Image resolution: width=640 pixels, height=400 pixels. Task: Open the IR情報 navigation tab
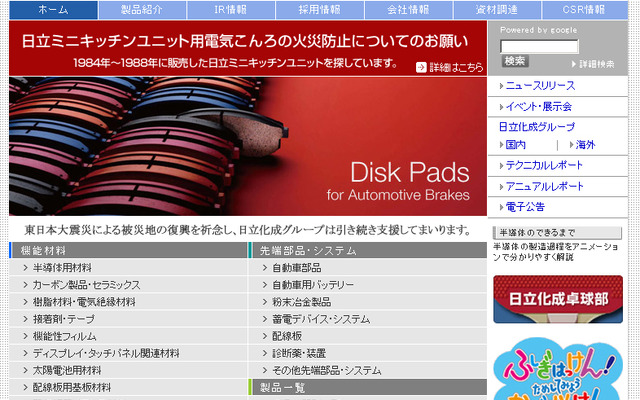point(231,10)
